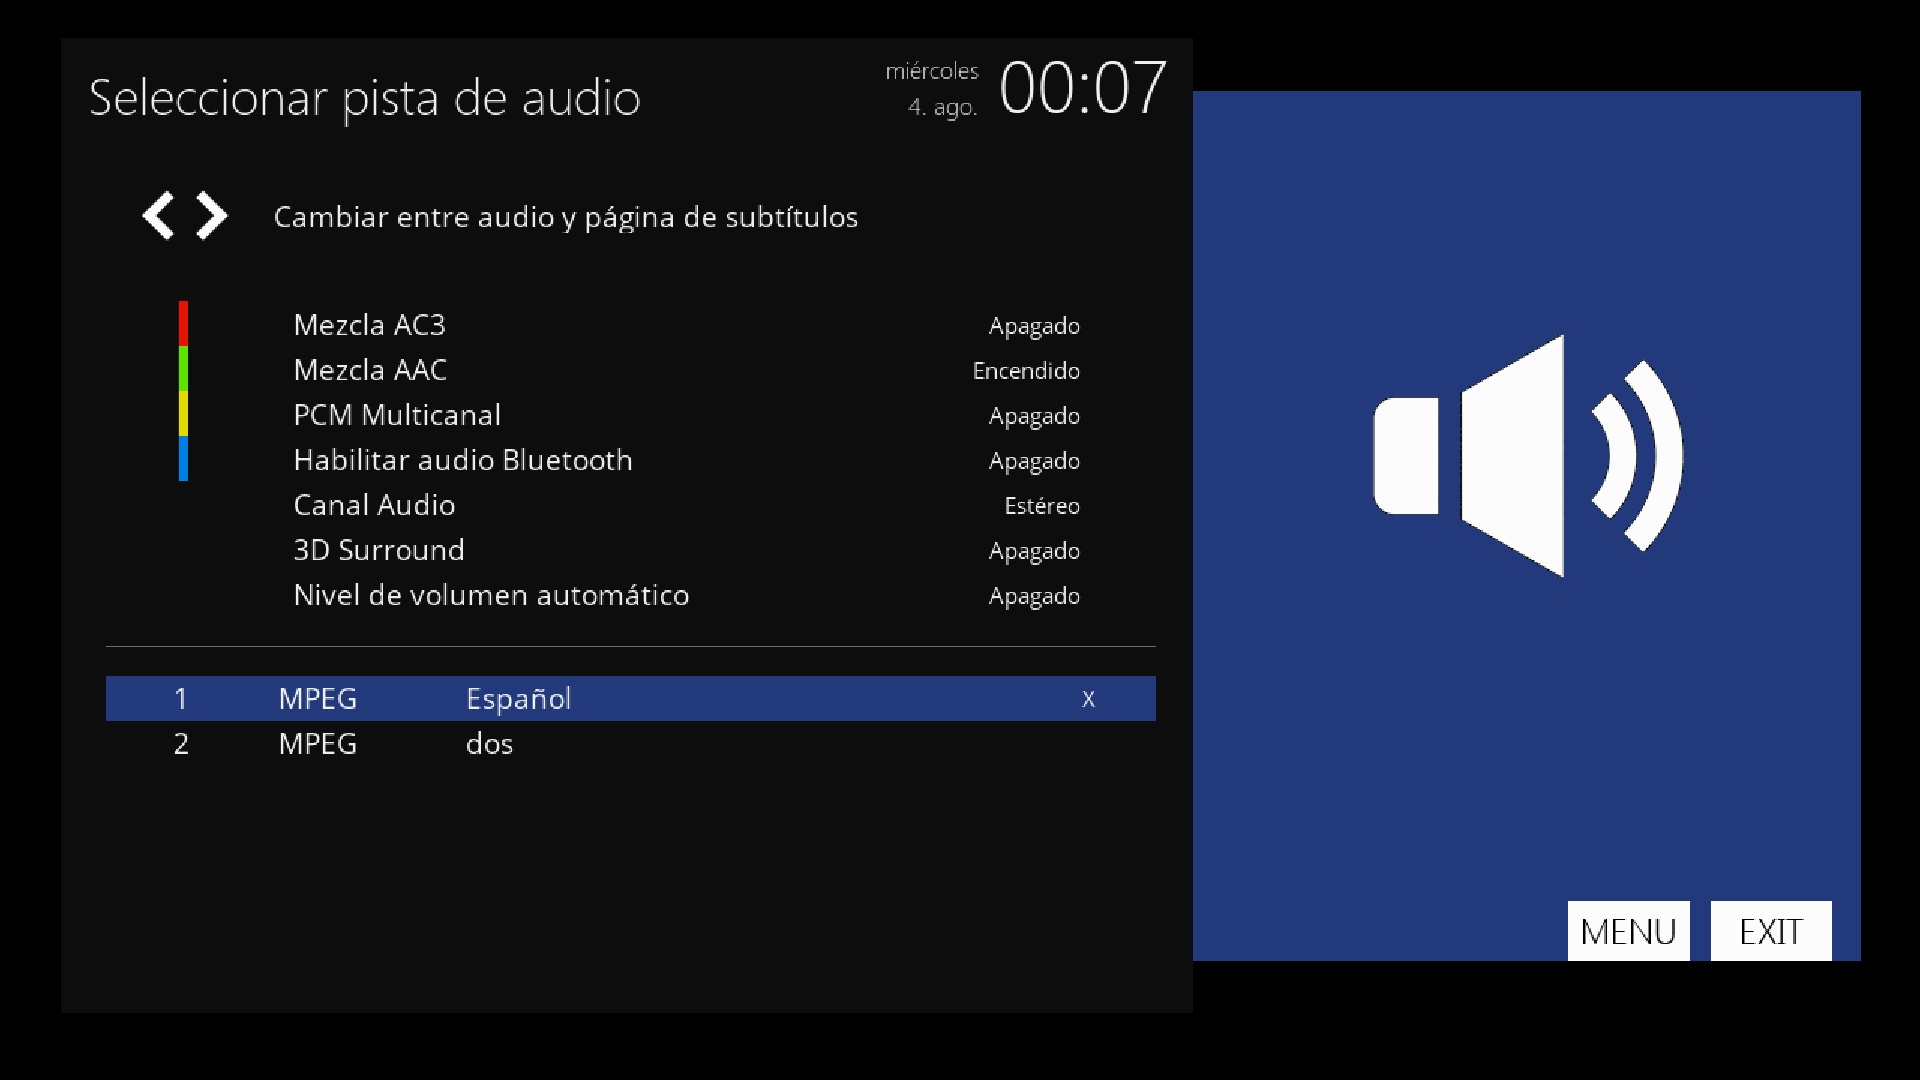The height and width of the screenshot is (1080, 1920).
Task: Change Nivel de volumen automático value
Action: pos(1033,596)
